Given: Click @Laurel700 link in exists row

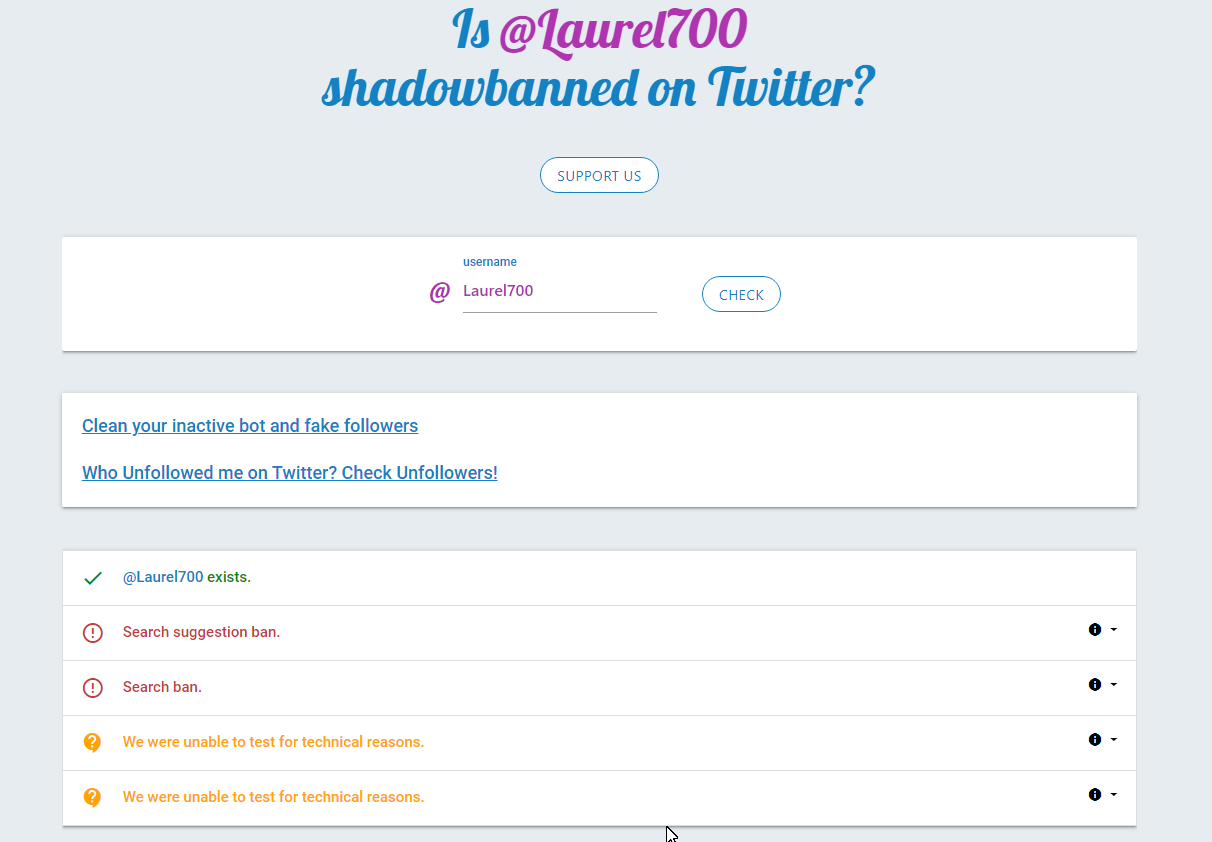Looking at the screenshot, I should tap(163, 578).
